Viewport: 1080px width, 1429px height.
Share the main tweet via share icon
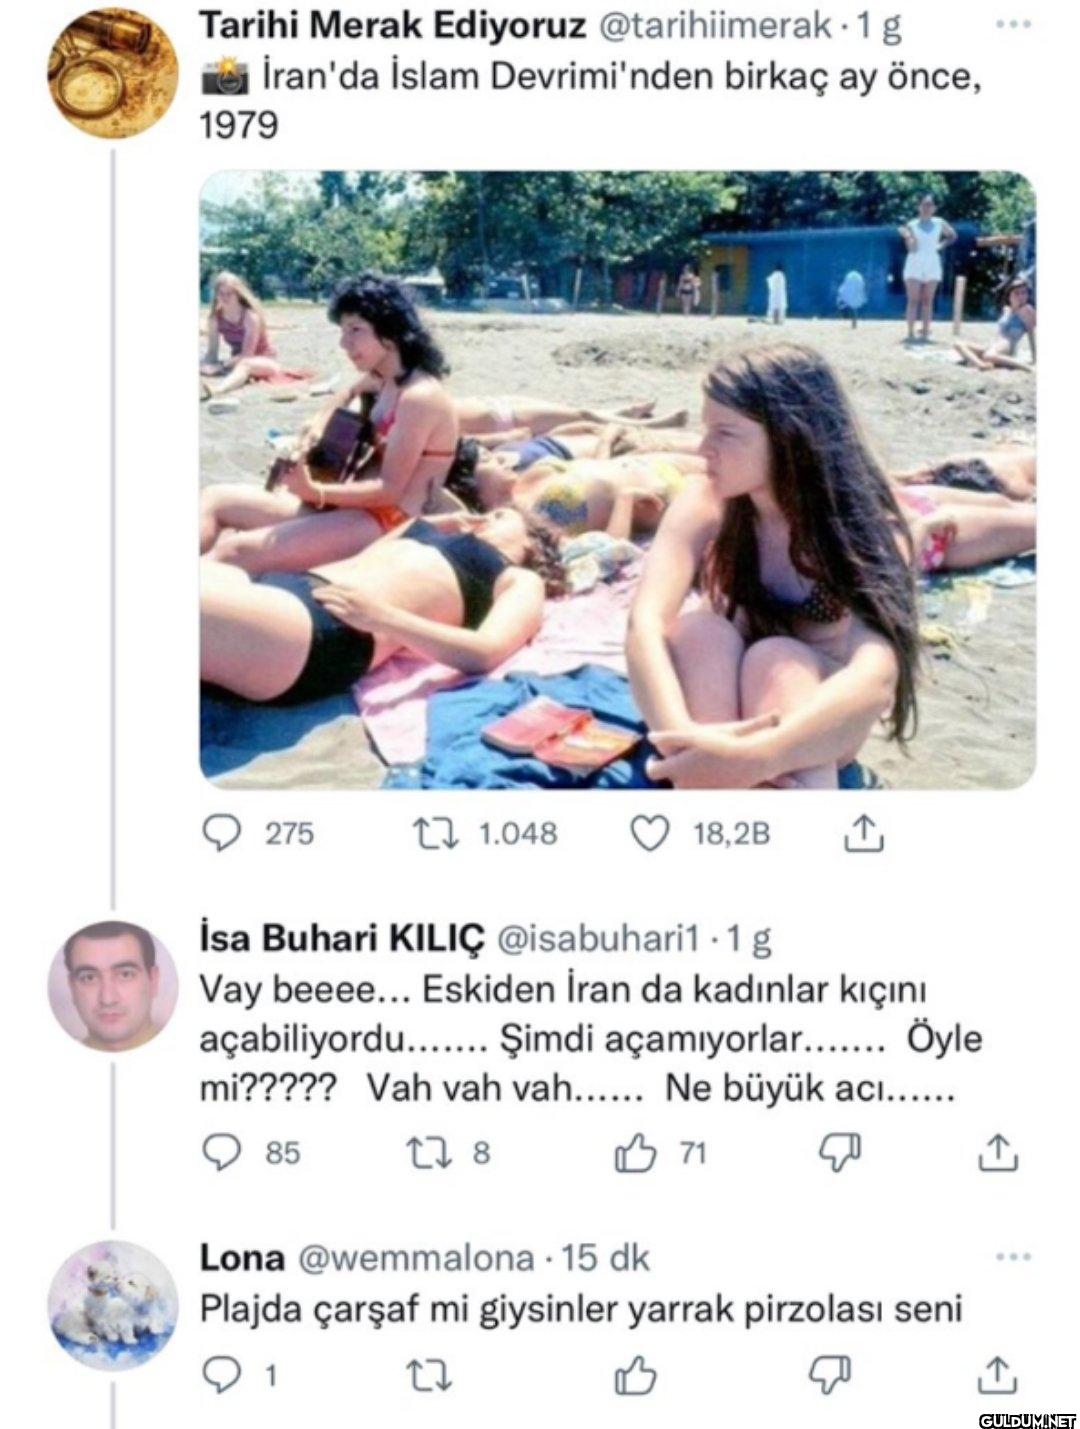coord(866,833)
